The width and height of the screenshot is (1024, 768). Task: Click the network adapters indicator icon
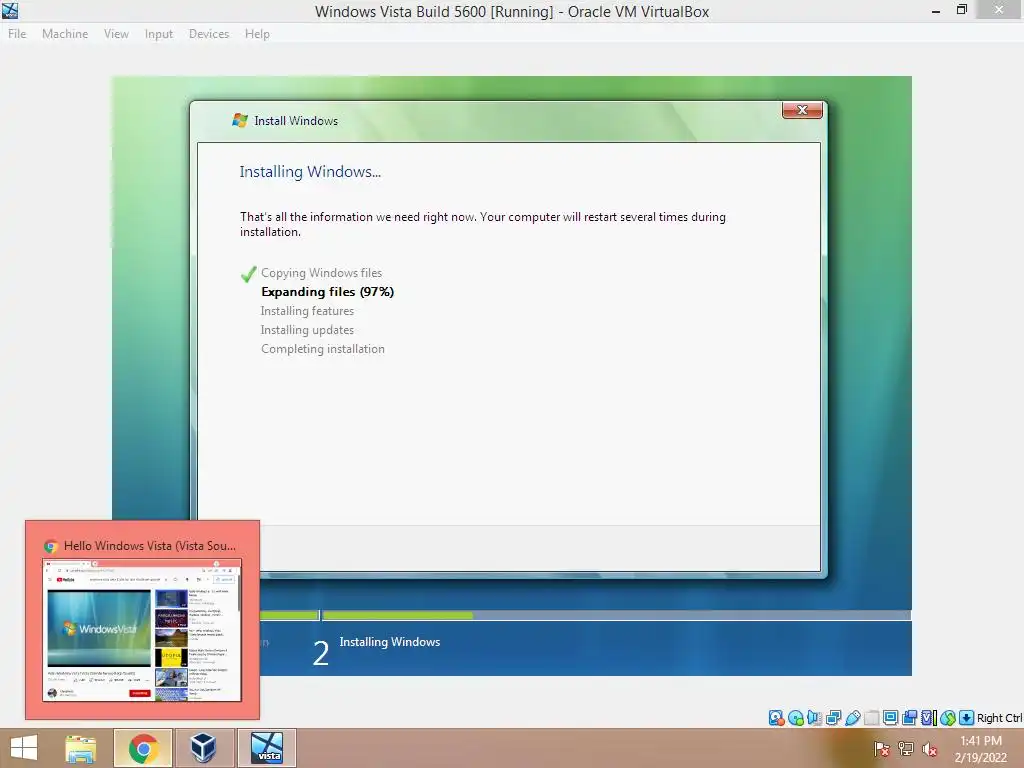[833, 718]
